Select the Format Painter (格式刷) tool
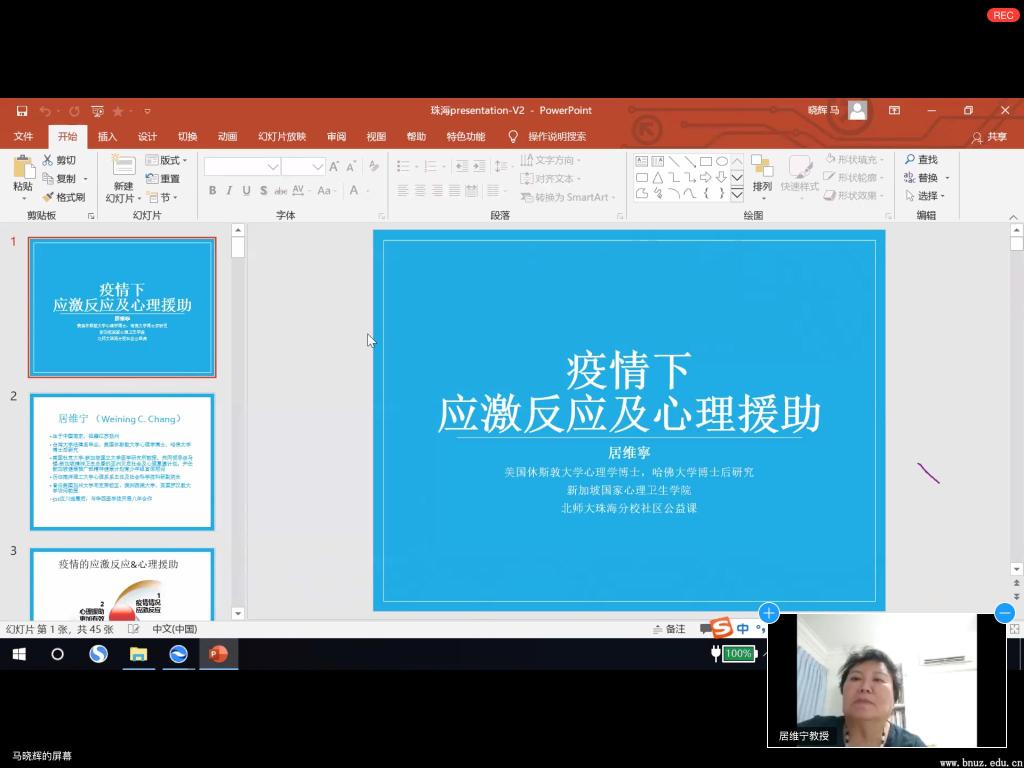Screen dimensions: 1024x768 [63, 197]
